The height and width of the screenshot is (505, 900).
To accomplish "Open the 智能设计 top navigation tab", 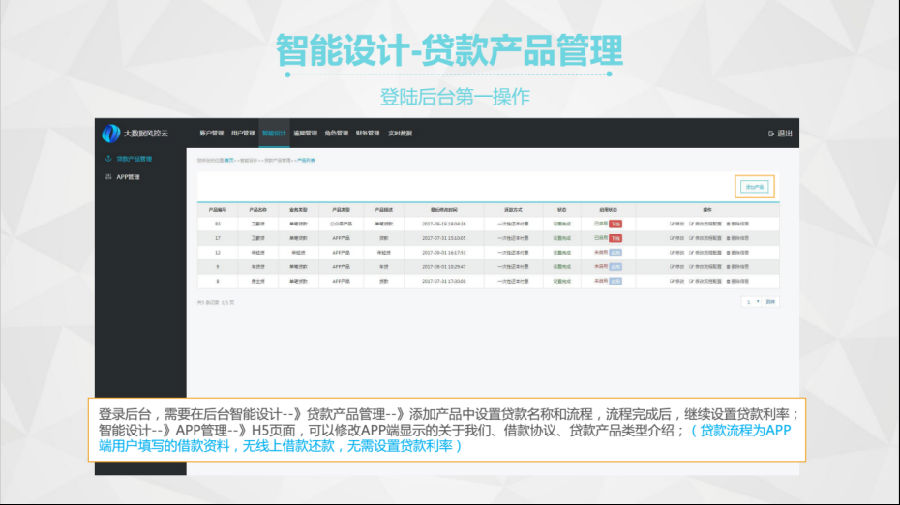I will (274, 133).
